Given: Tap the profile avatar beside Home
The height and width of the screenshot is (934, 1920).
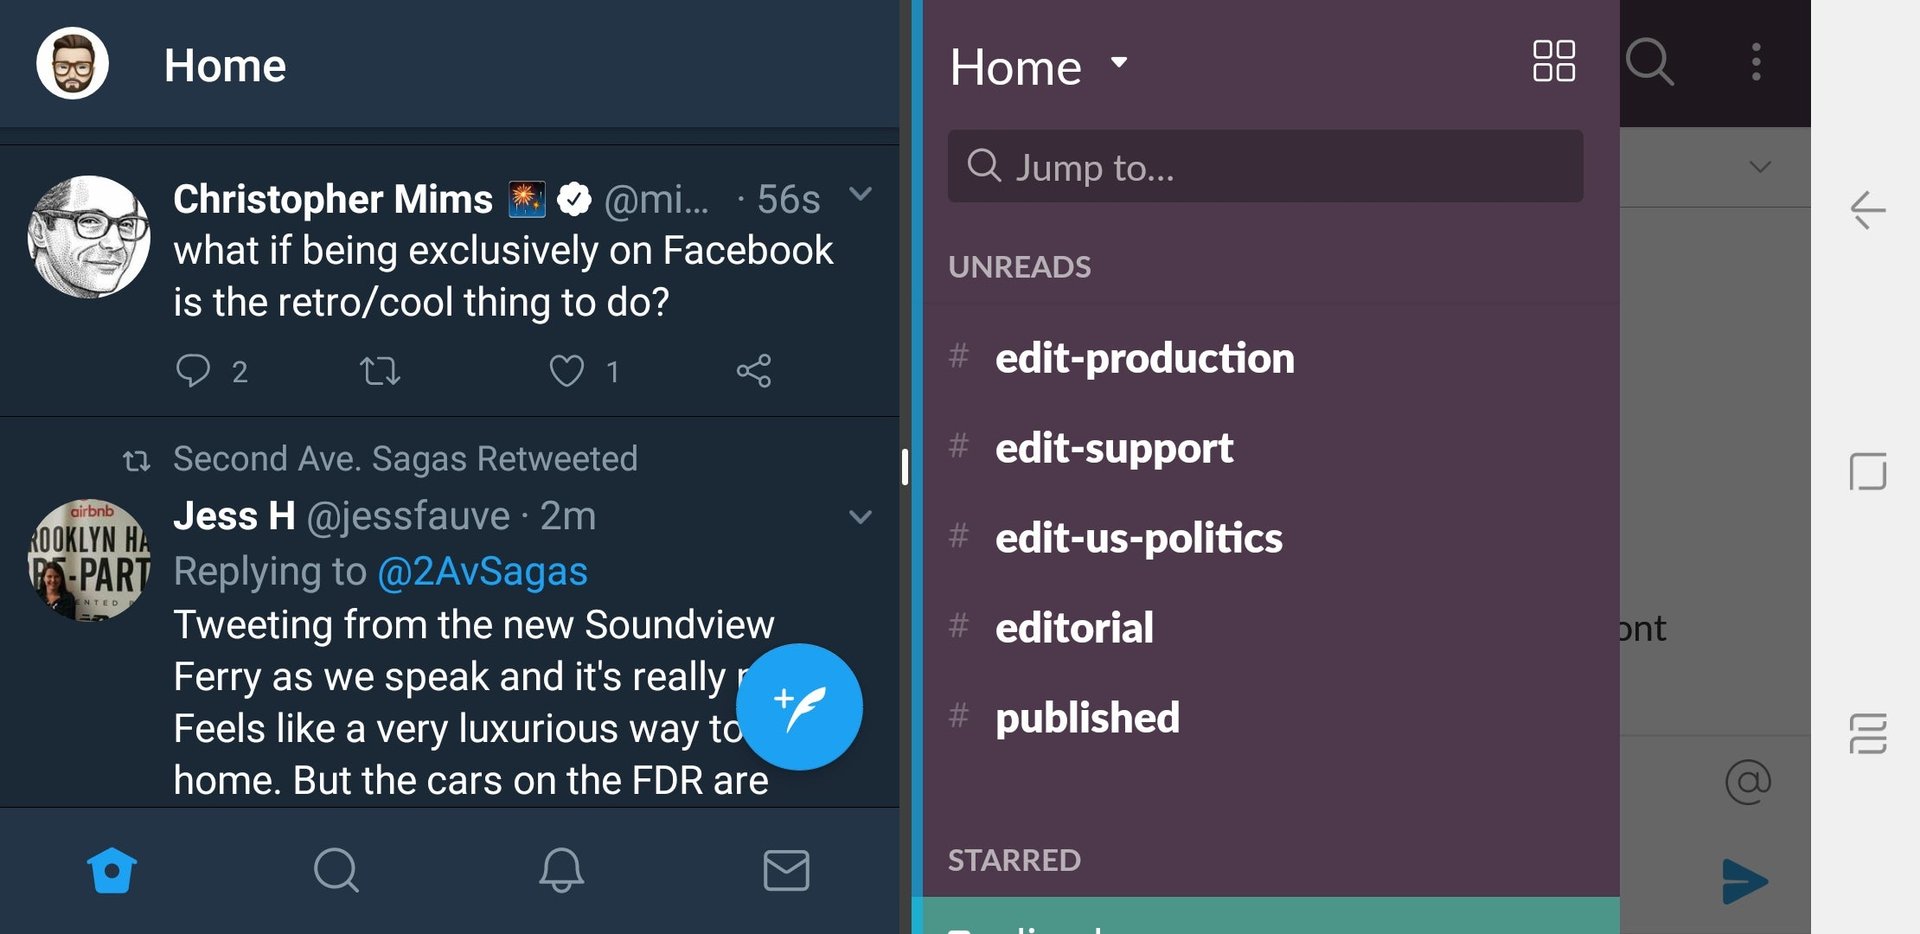Looking at the screenshot, I should 73,64.
